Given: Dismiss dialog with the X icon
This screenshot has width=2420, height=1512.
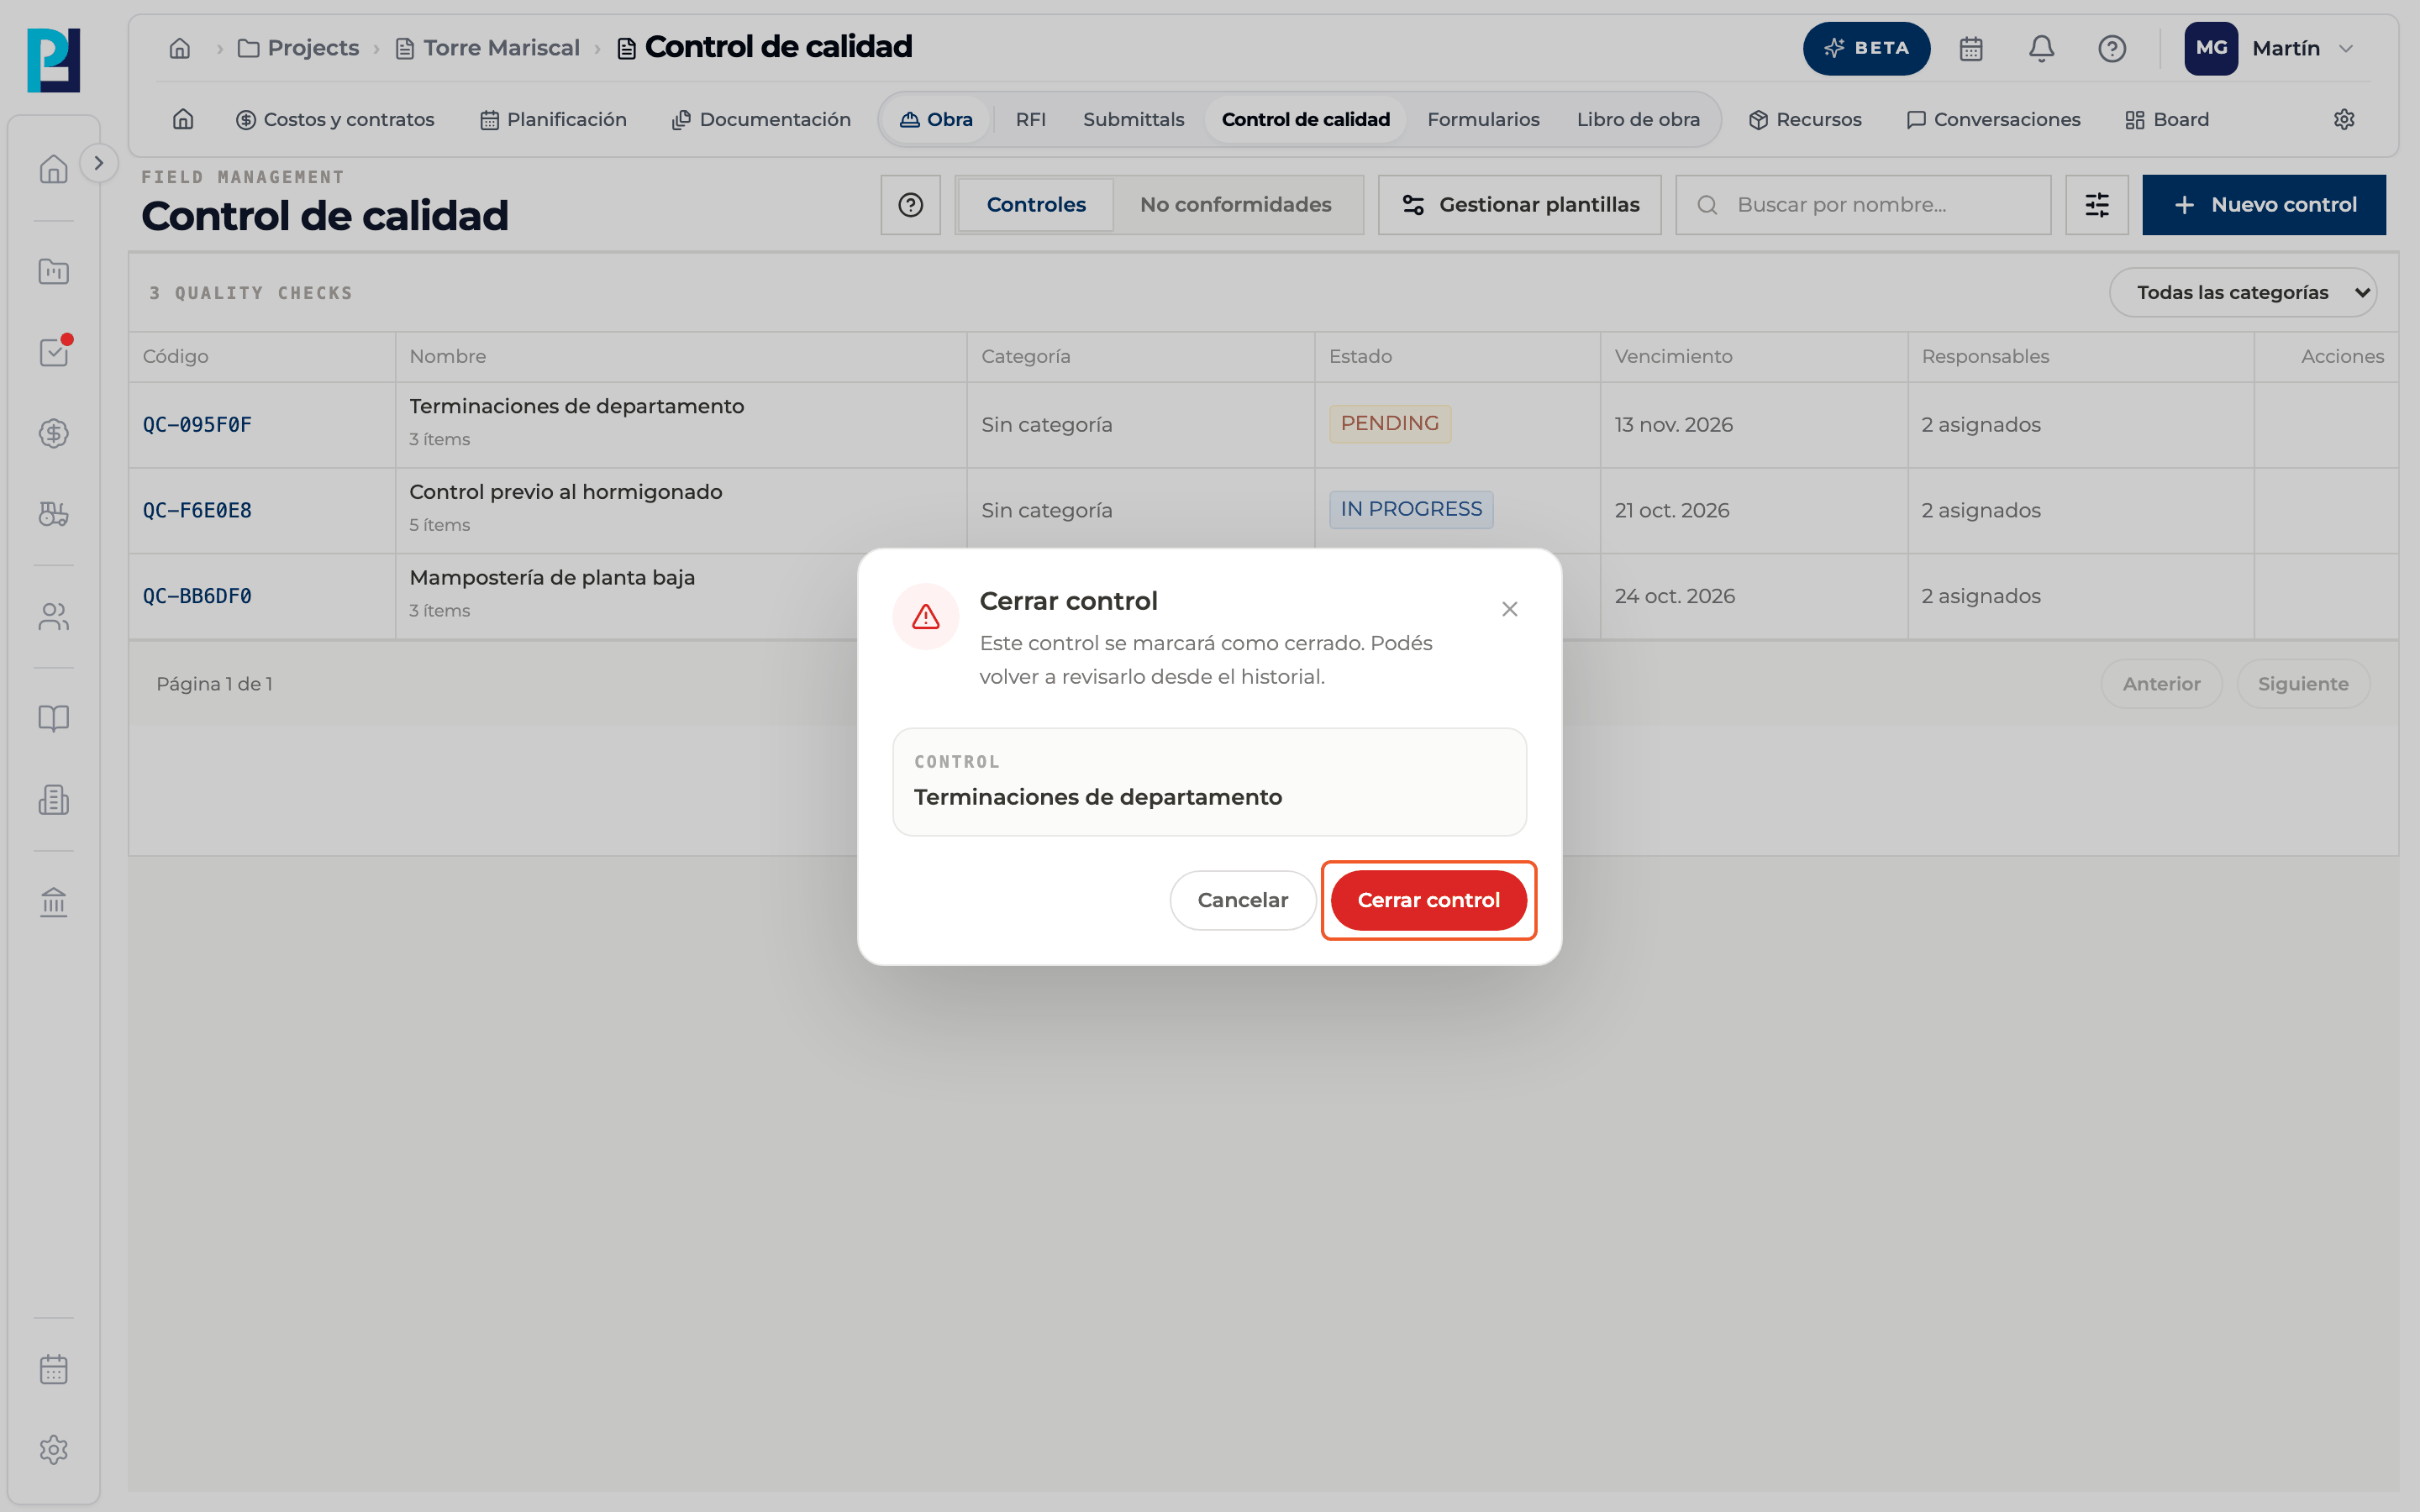Looking at the screenshot, I should click(1509, 609).
